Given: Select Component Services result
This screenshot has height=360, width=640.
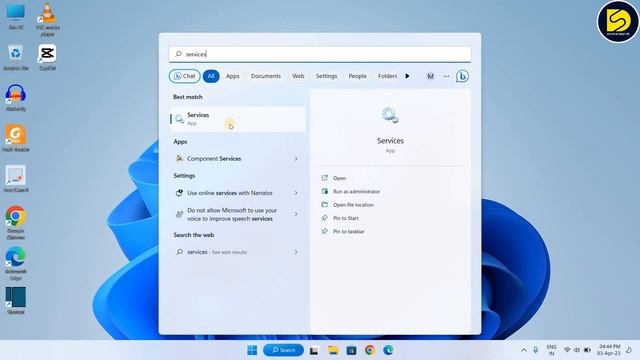Looking at the screenshot, I should pos(231,159).
